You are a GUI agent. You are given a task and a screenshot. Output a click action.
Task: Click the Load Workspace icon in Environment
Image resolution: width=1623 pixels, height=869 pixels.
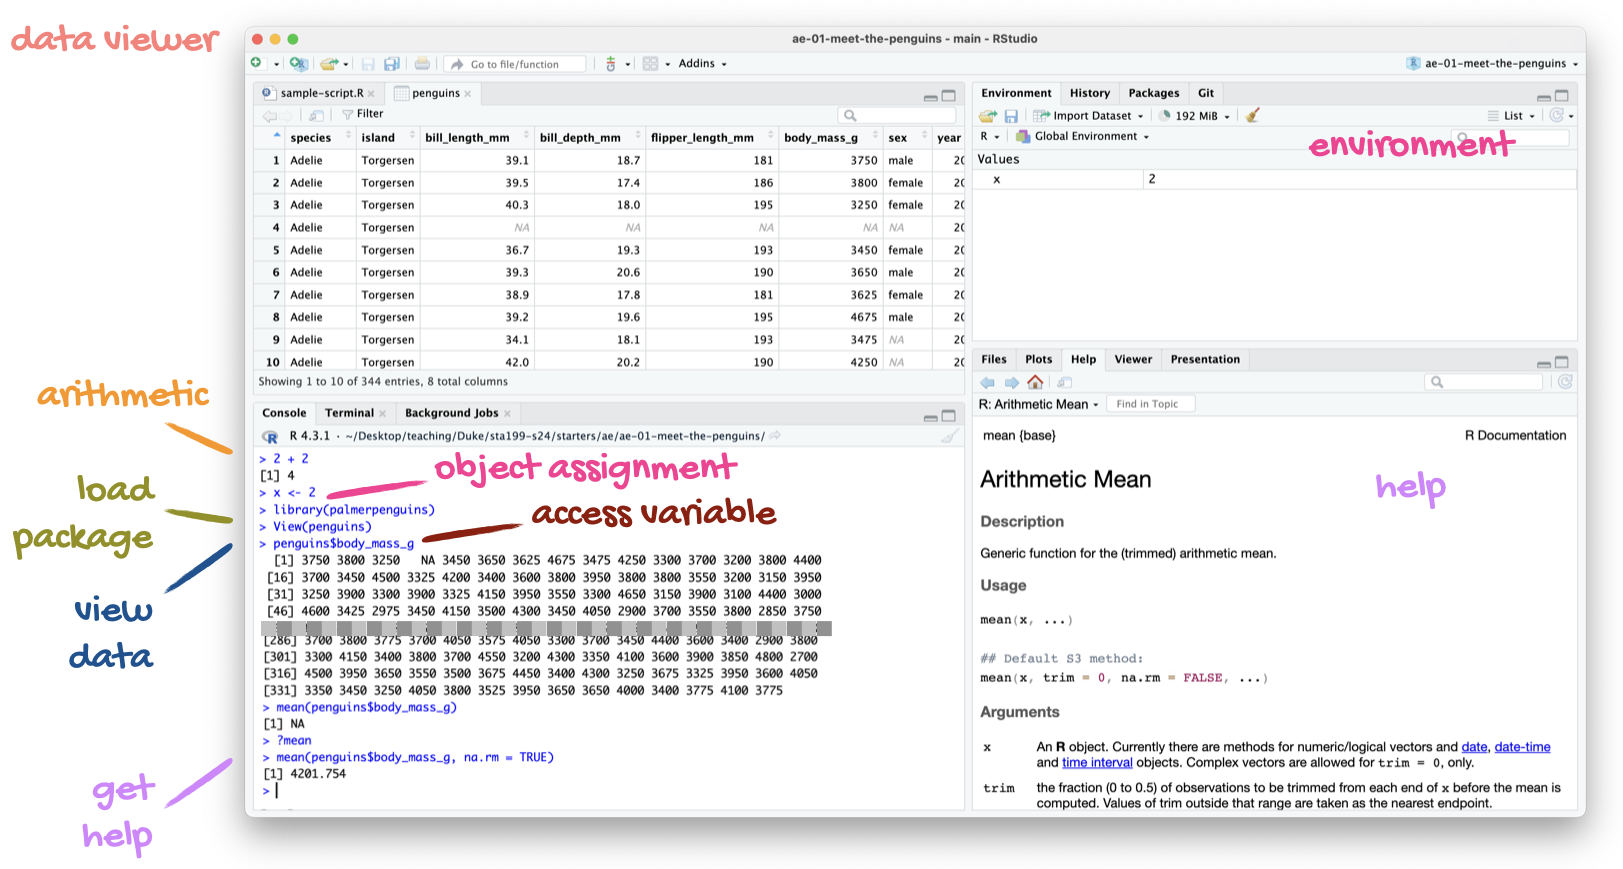pyautogui.click(x=988, y=116)
